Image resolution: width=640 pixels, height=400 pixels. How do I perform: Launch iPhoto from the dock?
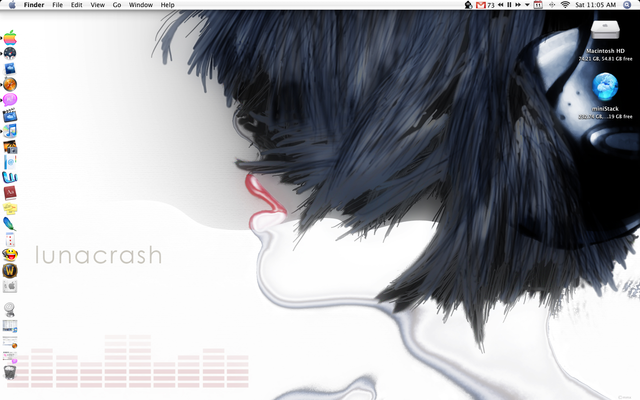pos(10,147)
